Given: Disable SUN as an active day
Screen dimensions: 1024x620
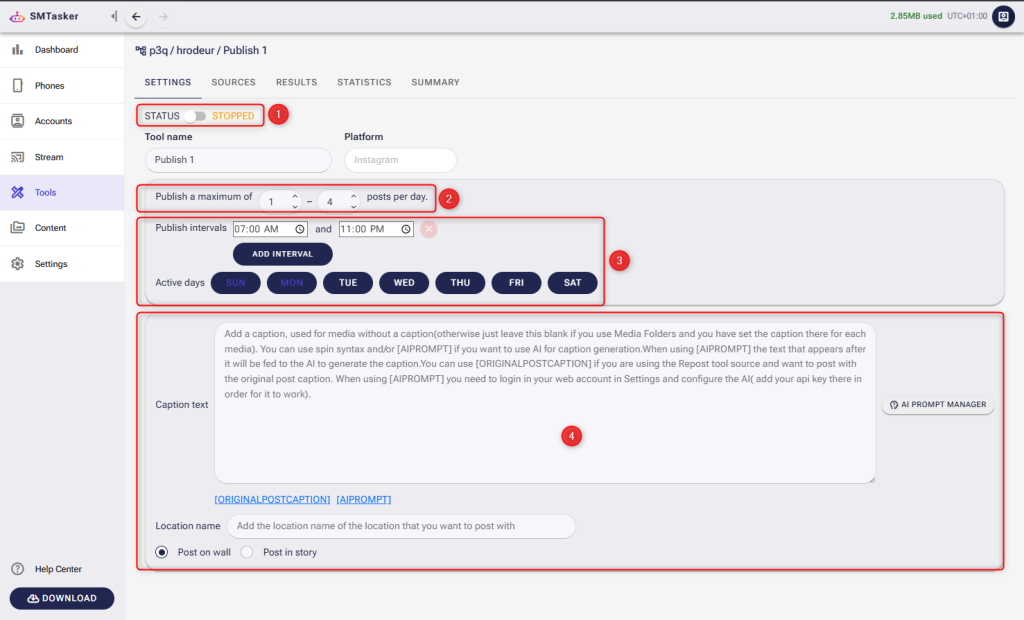Looking at the screenshot, I should (x=235, y=282).
